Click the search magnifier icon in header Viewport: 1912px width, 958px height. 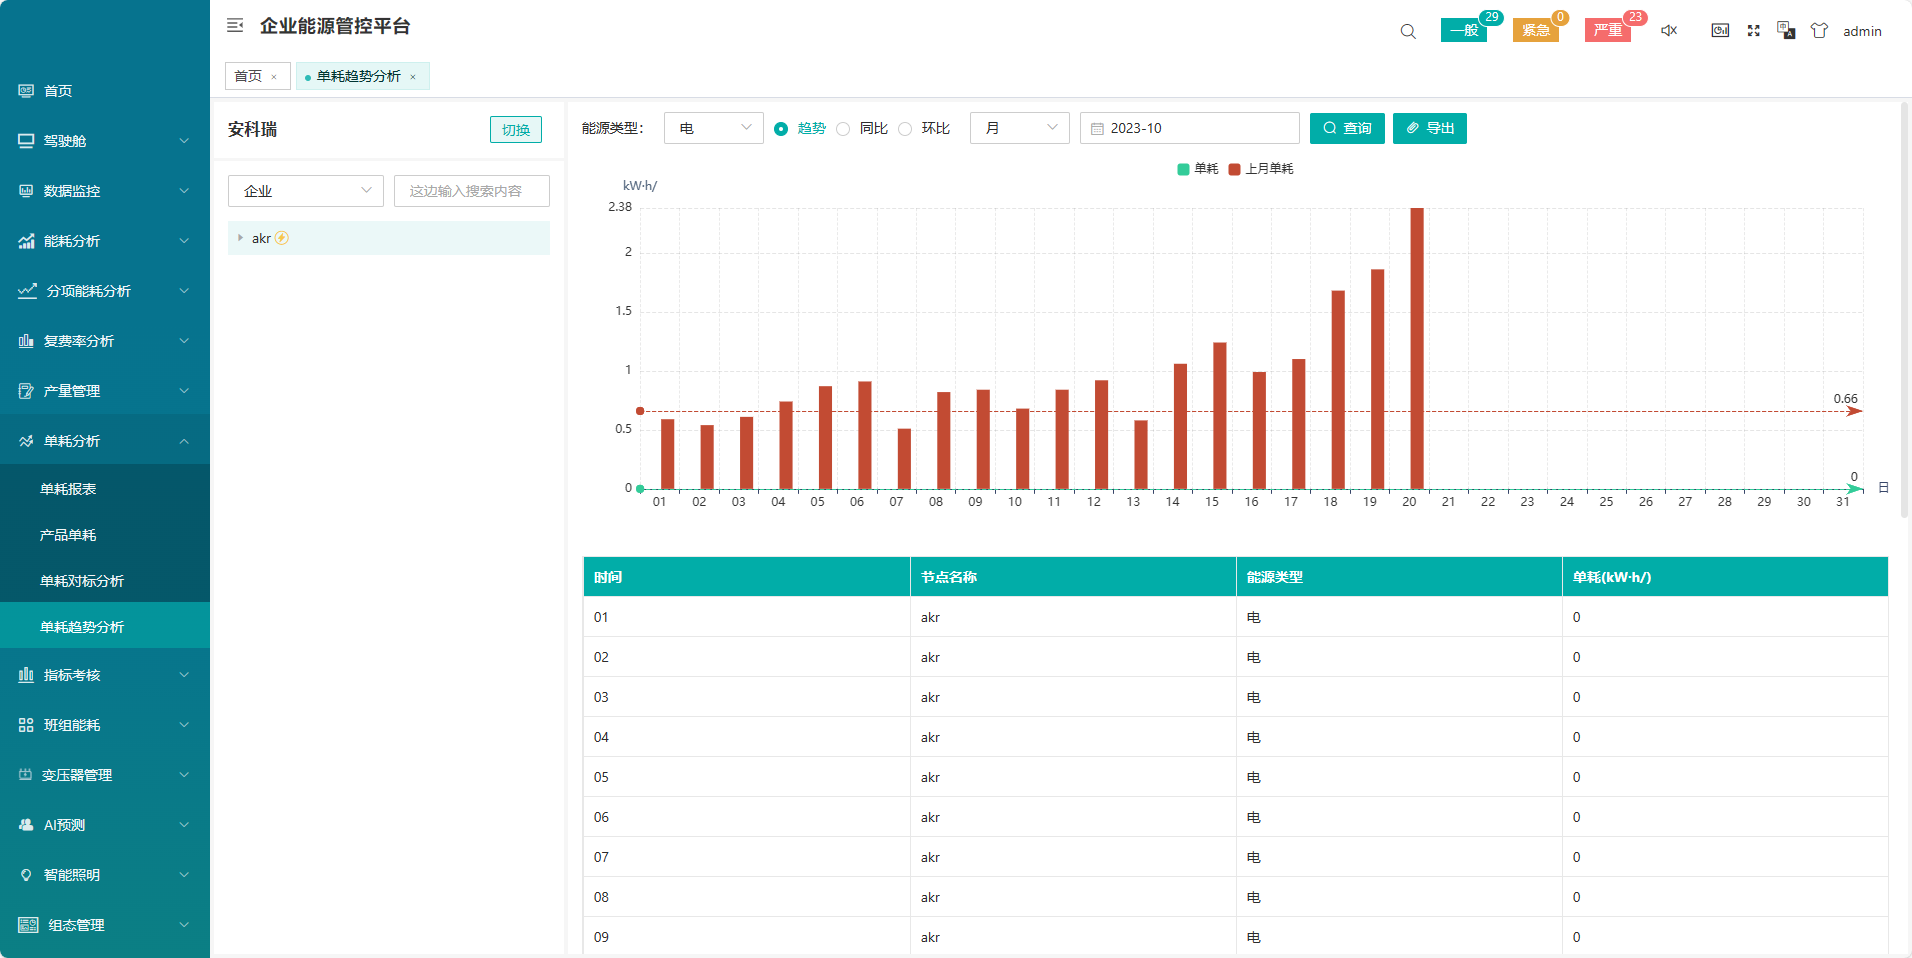1408,31
